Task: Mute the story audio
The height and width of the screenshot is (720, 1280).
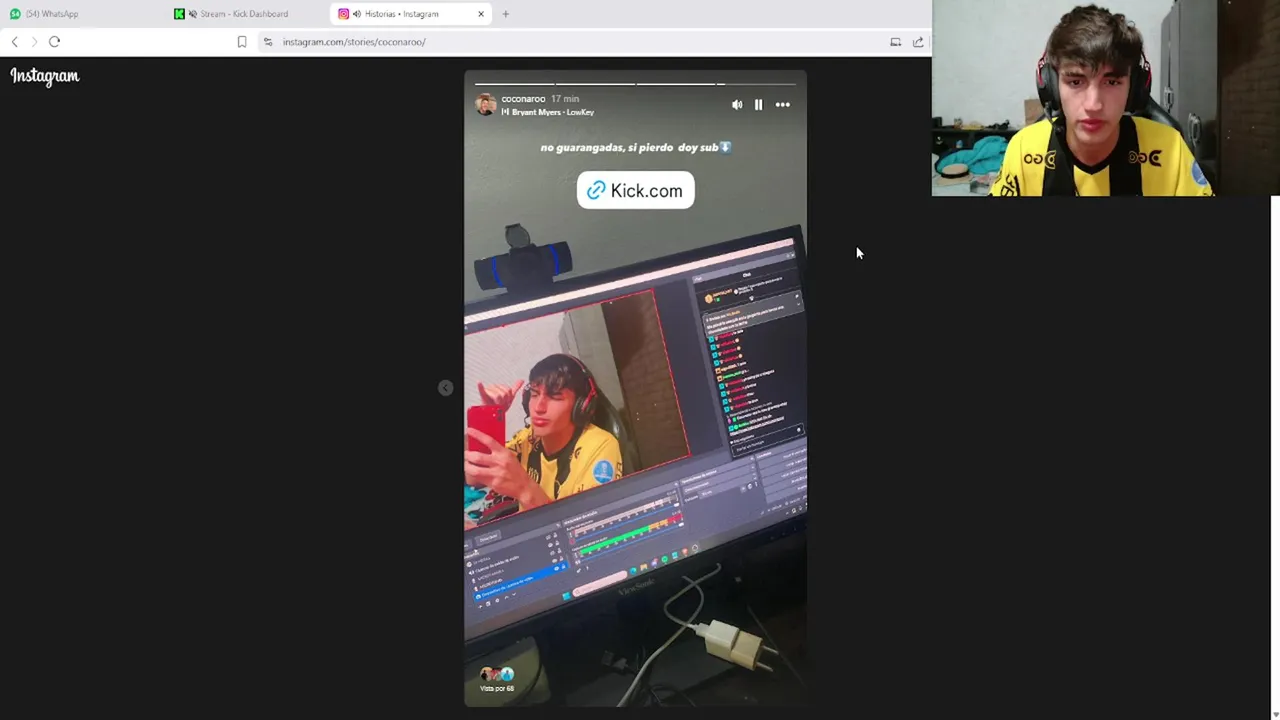Action: click(x=737, y=105)
